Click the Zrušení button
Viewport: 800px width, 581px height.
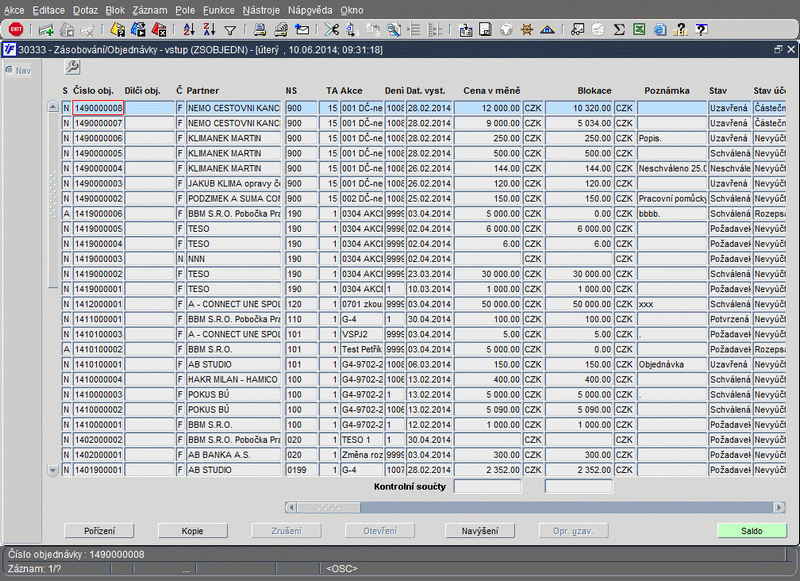[286, 531]
